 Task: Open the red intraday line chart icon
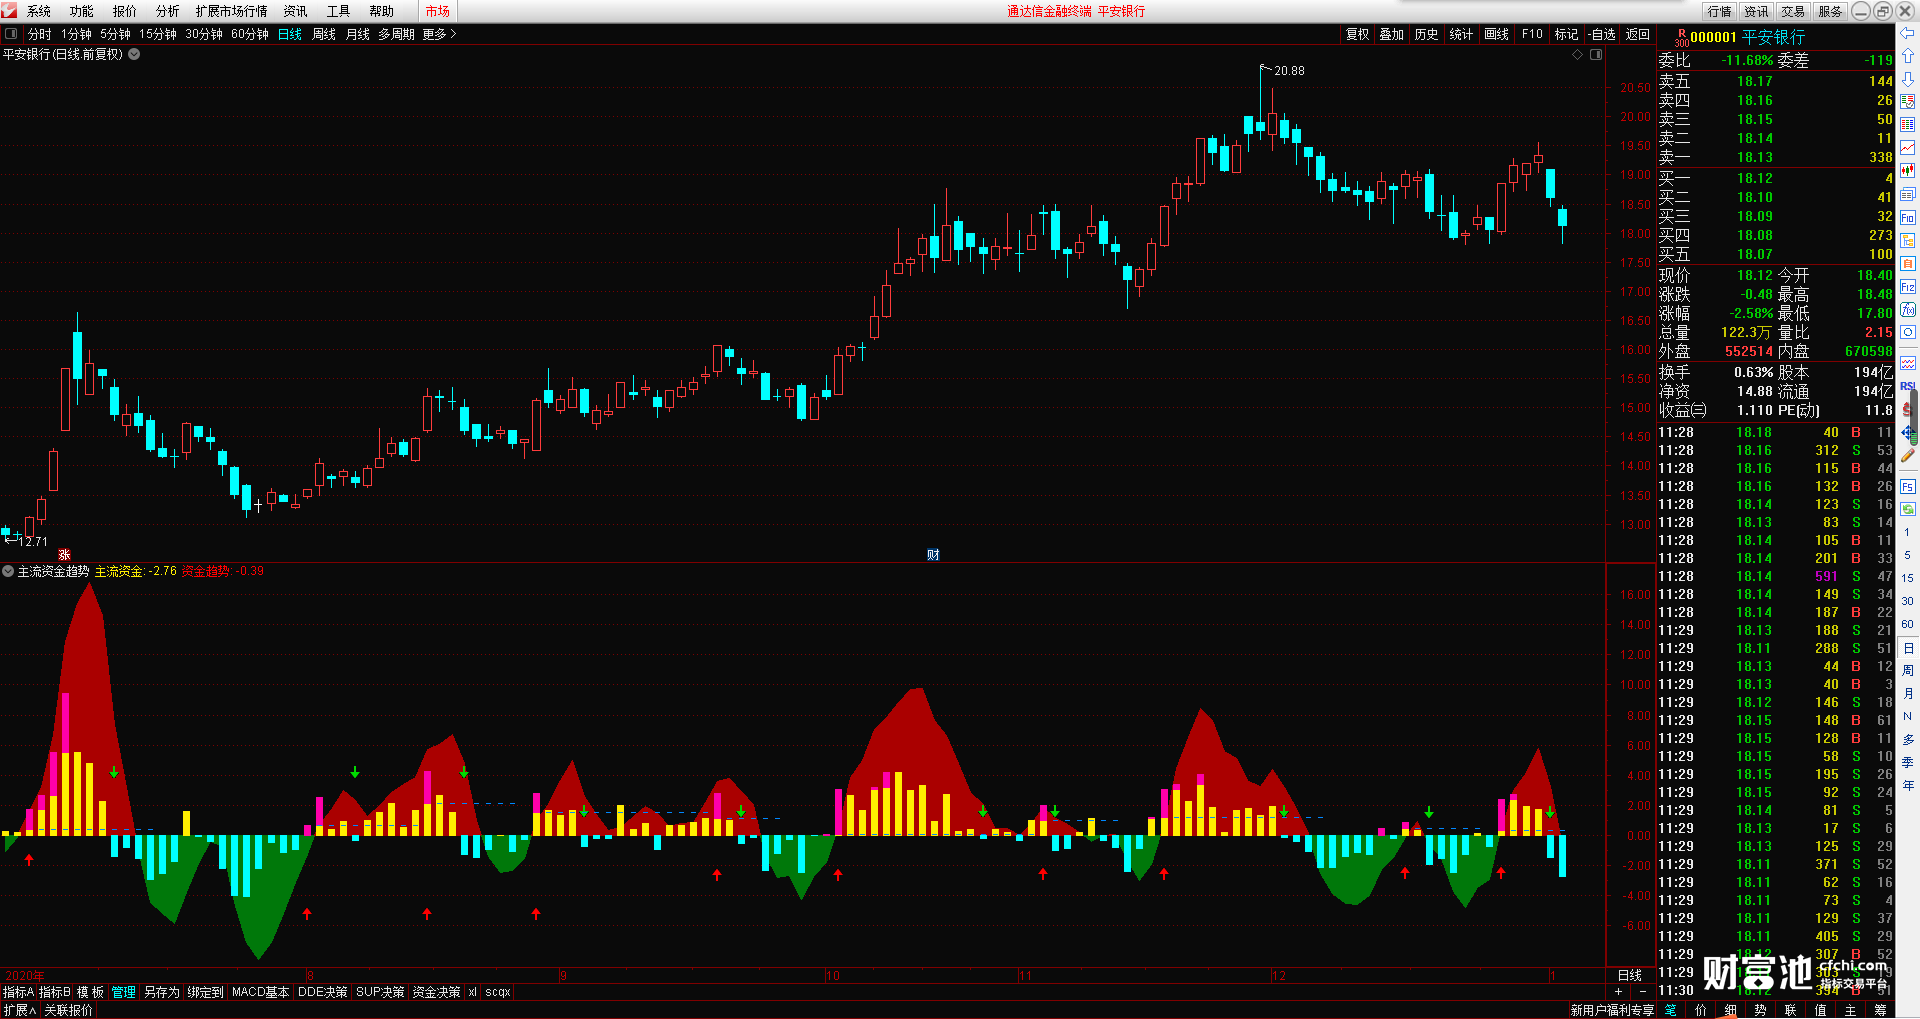point(1907,148)
